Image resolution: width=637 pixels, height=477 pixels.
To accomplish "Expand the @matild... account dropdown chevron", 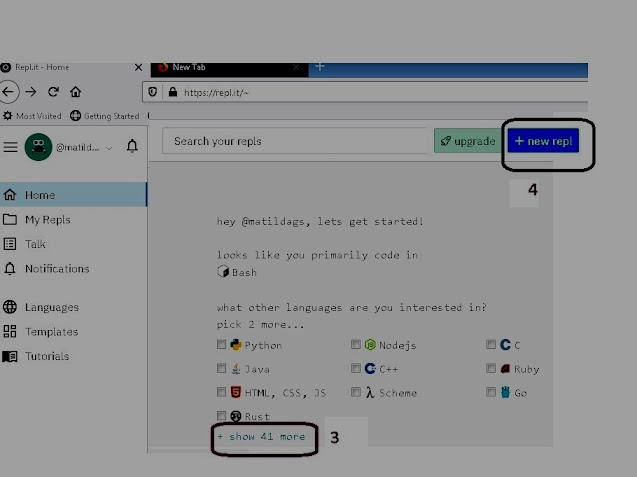I will pos(109,148).
